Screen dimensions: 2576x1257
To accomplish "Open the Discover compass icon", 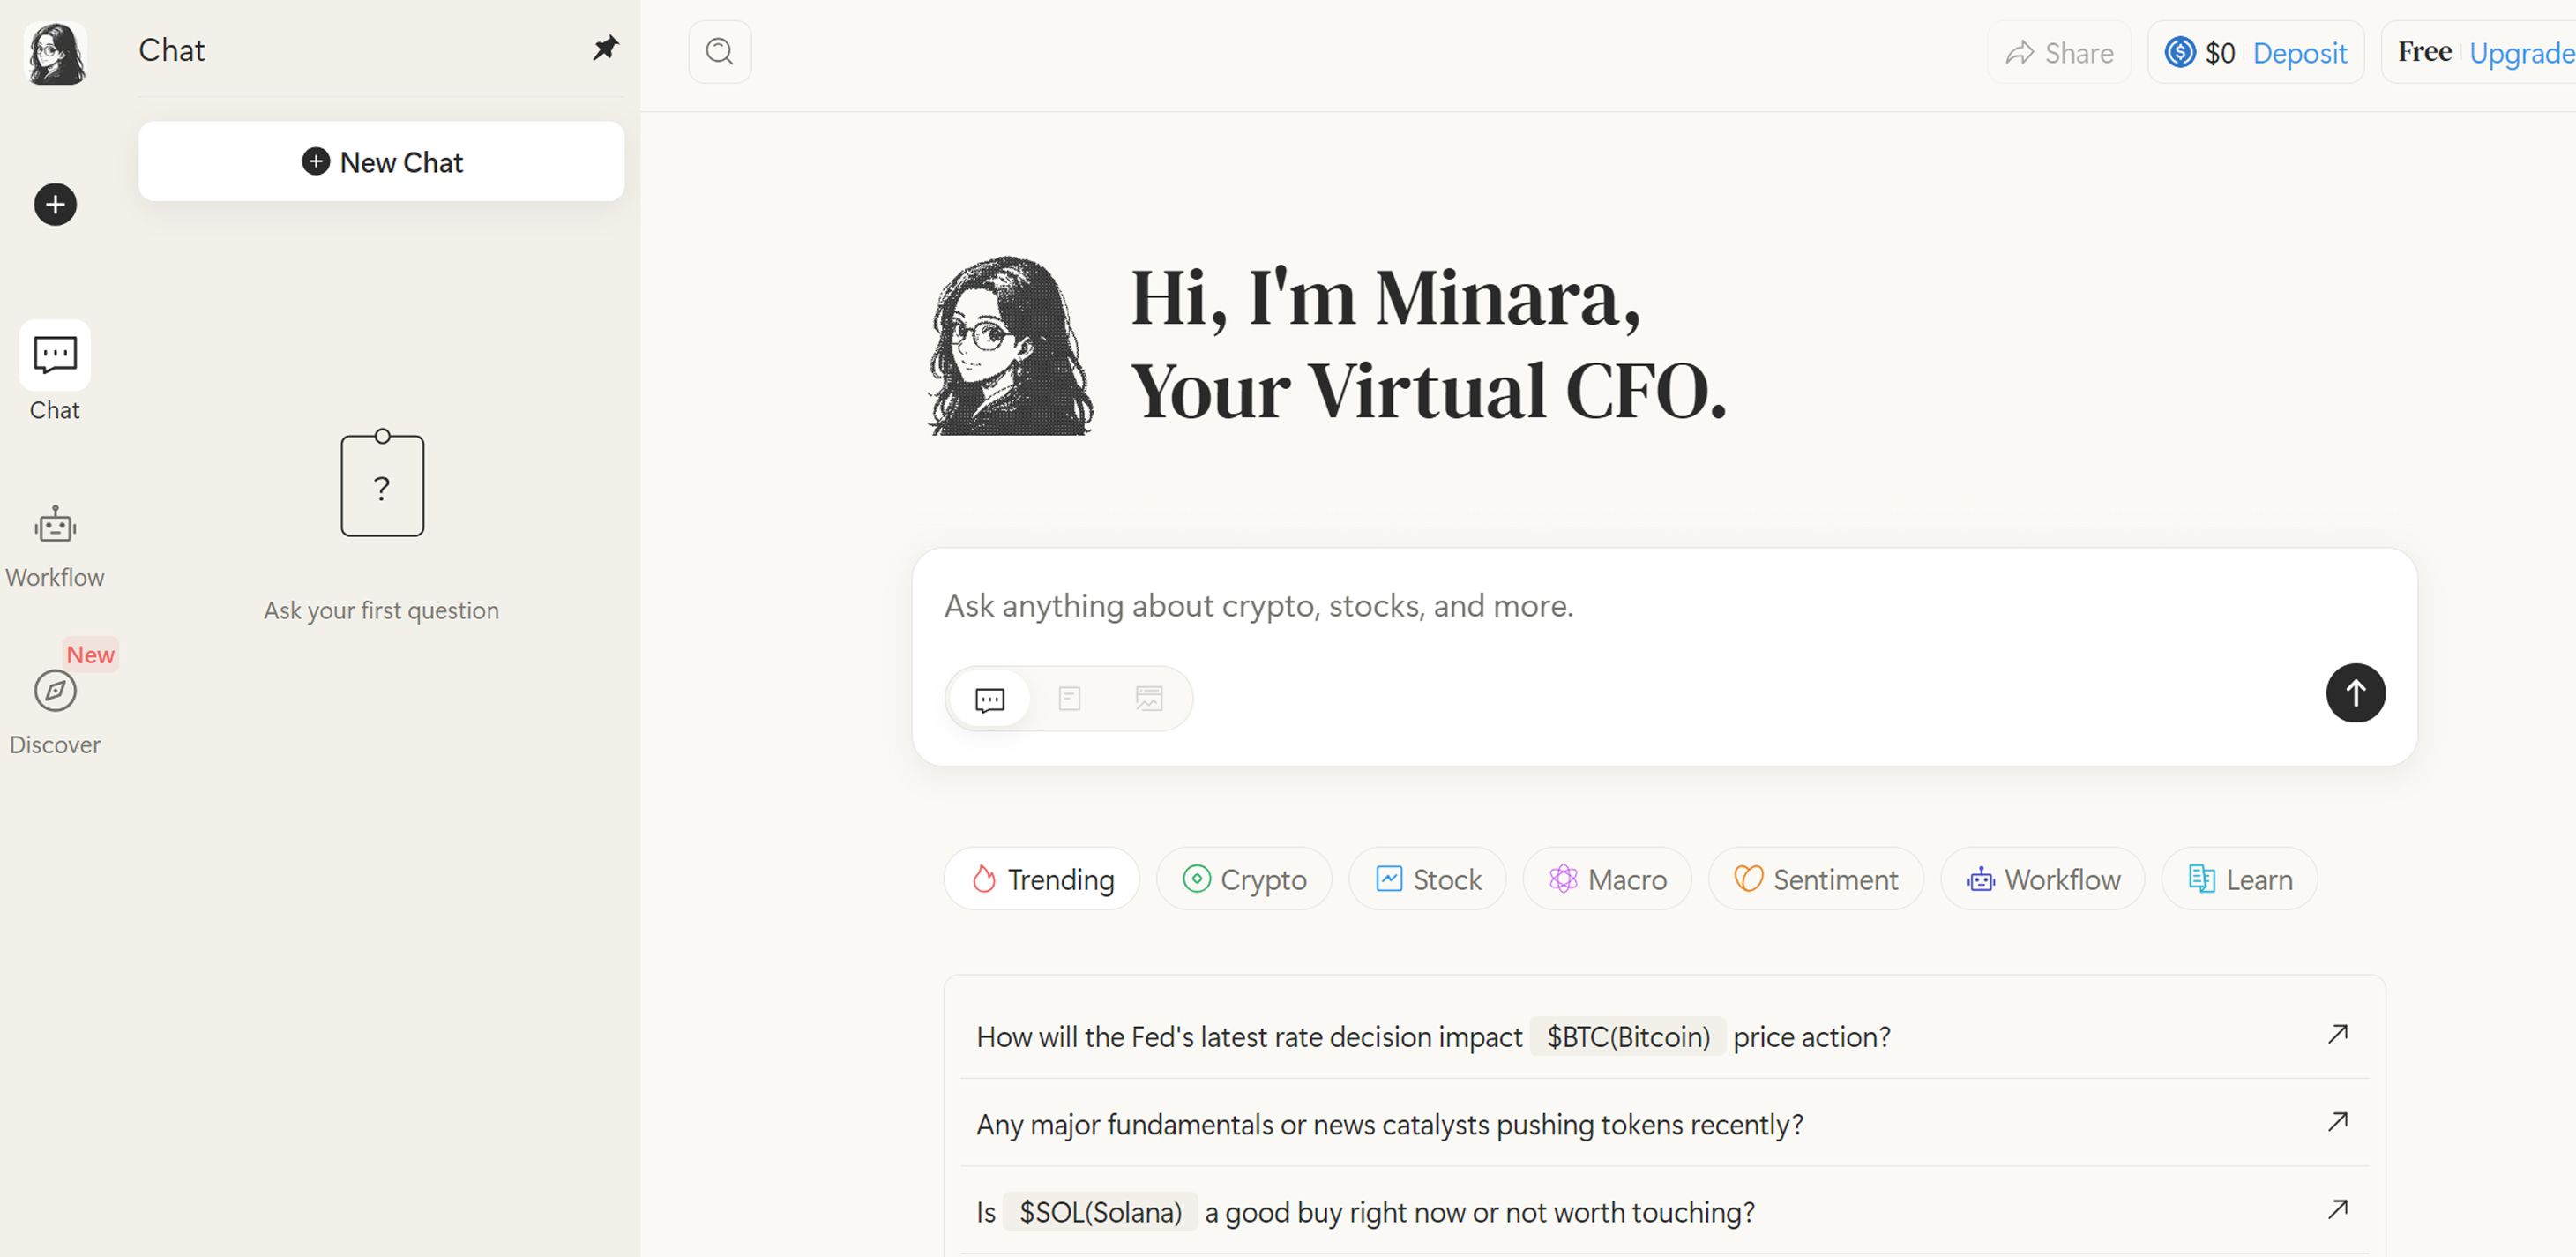I will [x=55, y=691].
